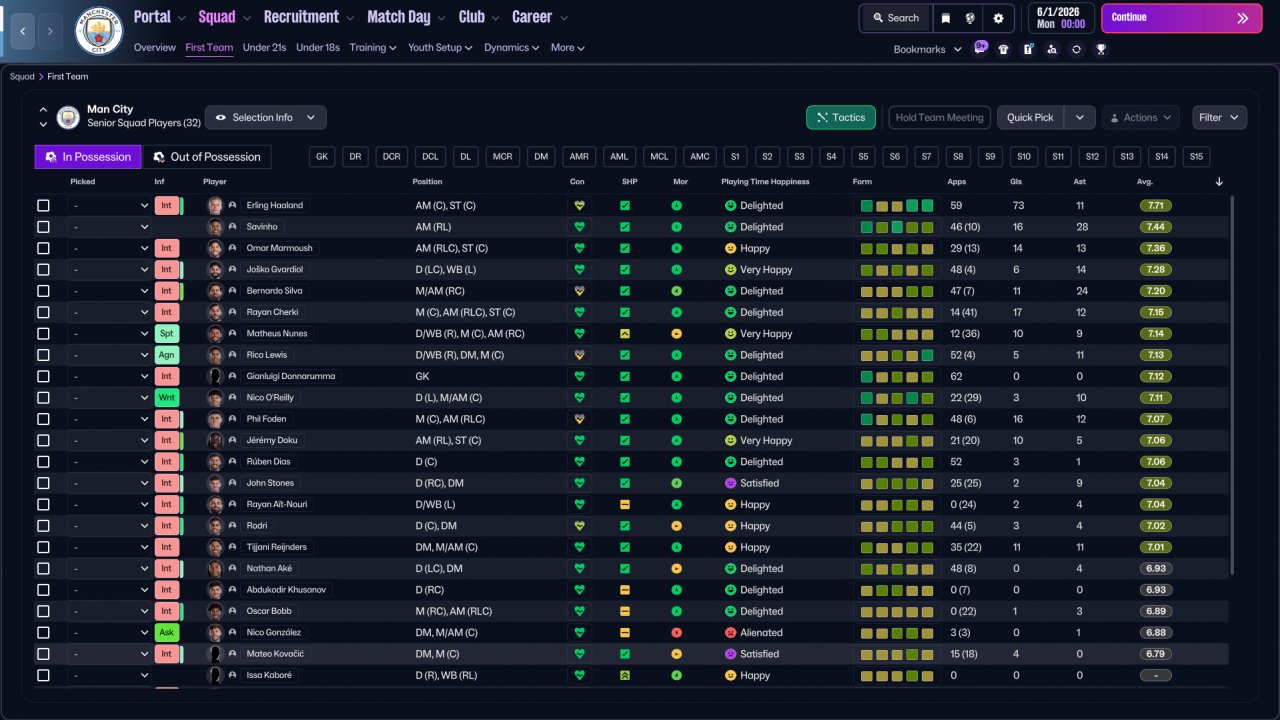This screenshot has height=720, width=1280.
Task: Click the Quick Pick button
Action: (1030, 117)
